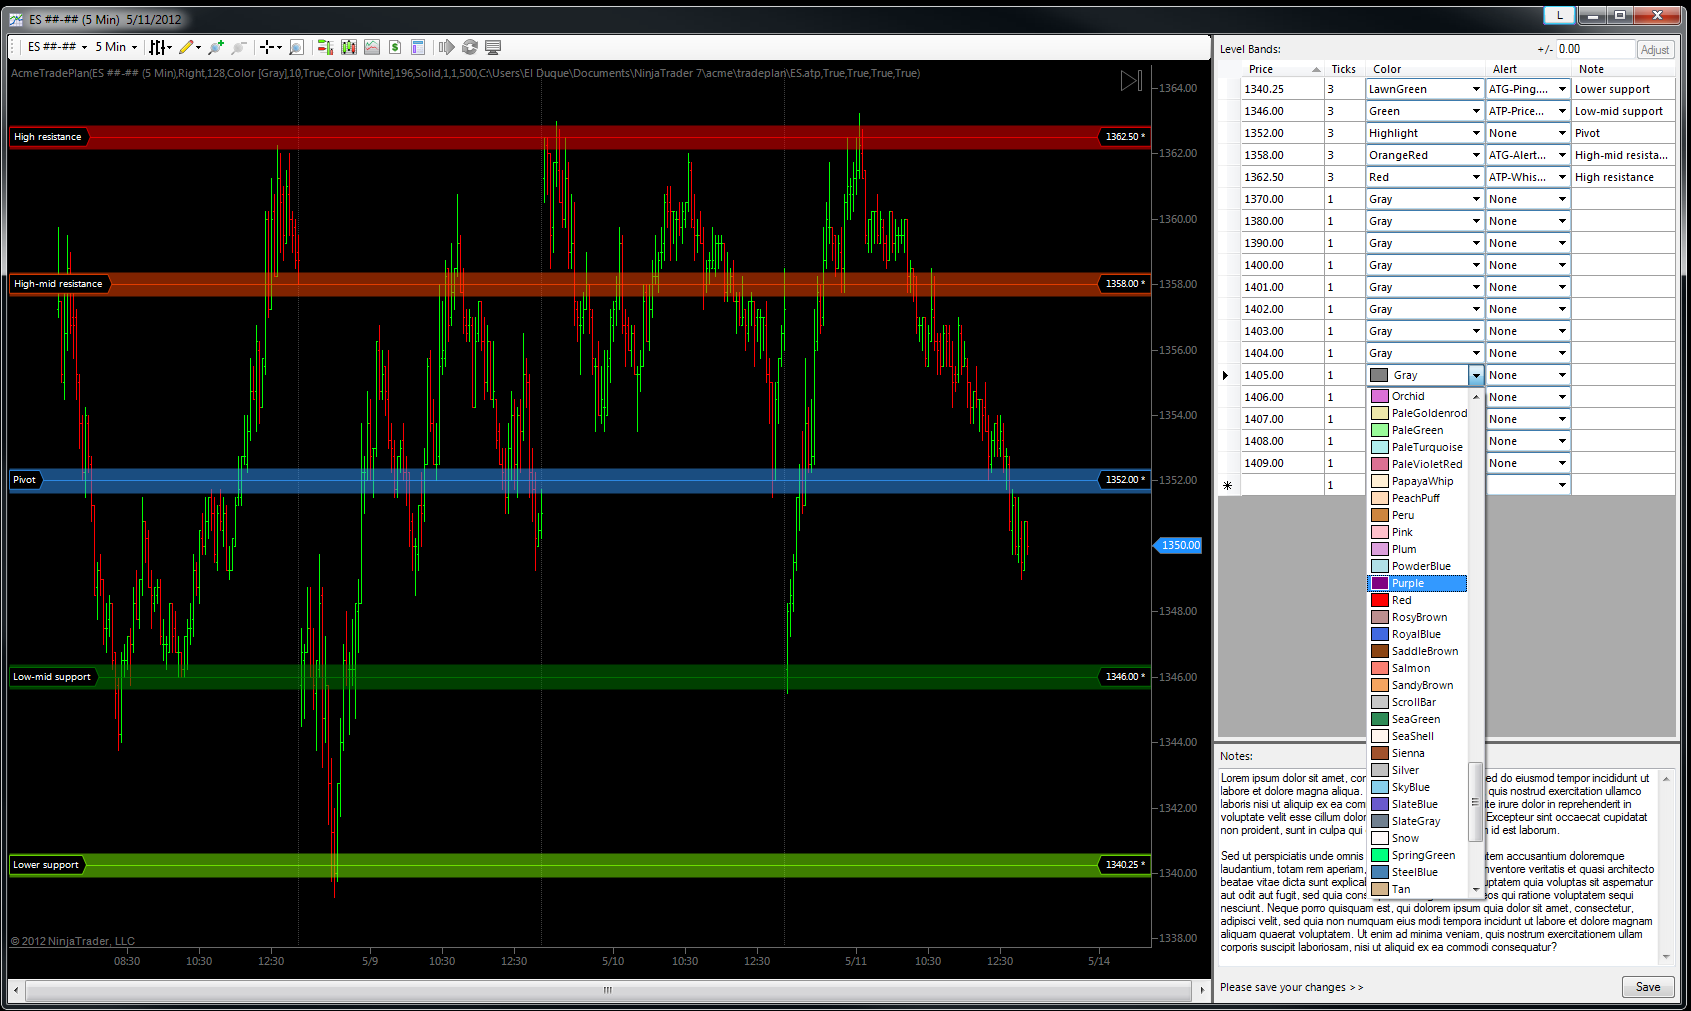Select SpringGreen in color list
Screen dimensions: 1691x1011
click(x=1417, y=855)
